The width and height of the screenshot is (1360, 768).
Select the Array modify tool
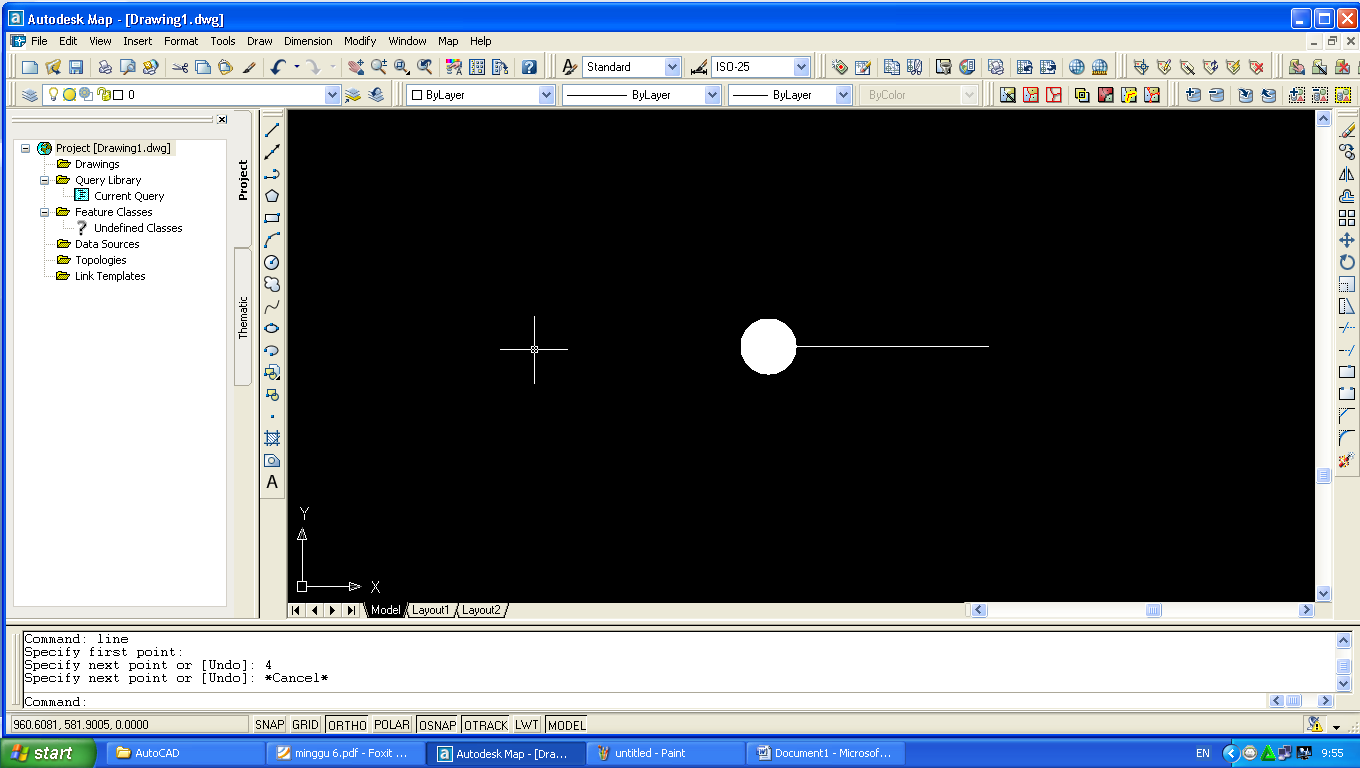[1347, 218]
